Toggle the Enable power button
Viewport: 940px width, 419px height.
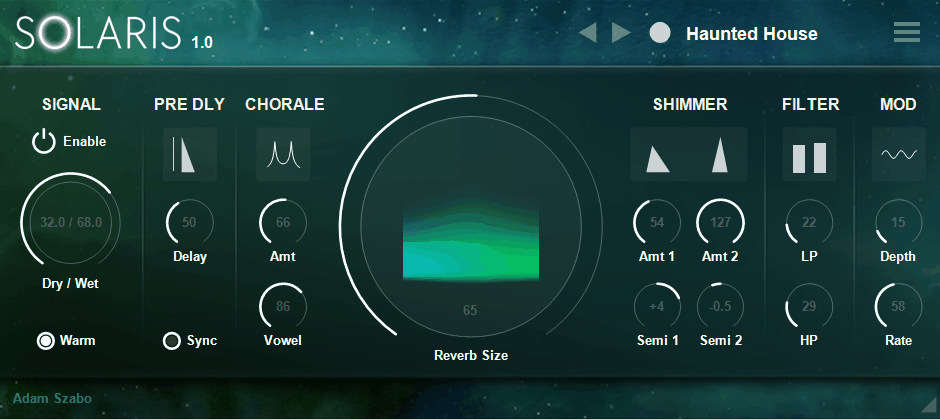(x=43, y=142)
